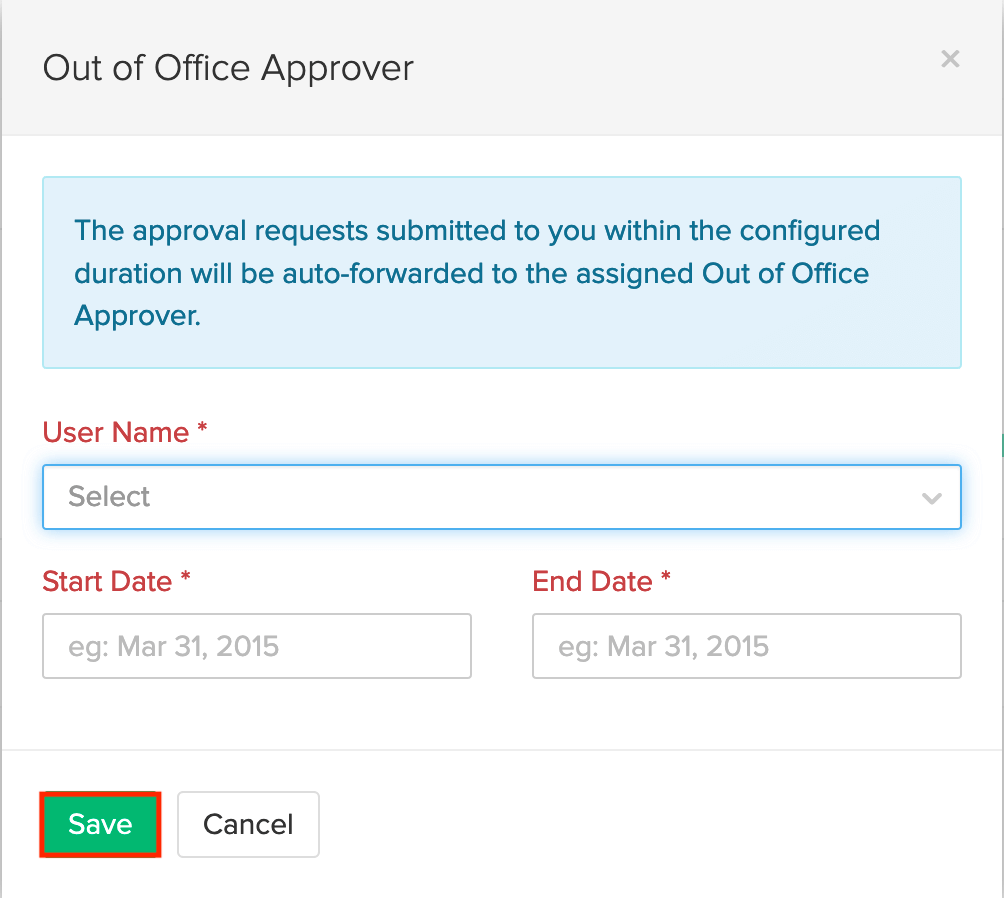Click the "eg: Mar 31, 2015" End Date placeholder
This screenshot has height=898, width=1004.
[663, 646]
